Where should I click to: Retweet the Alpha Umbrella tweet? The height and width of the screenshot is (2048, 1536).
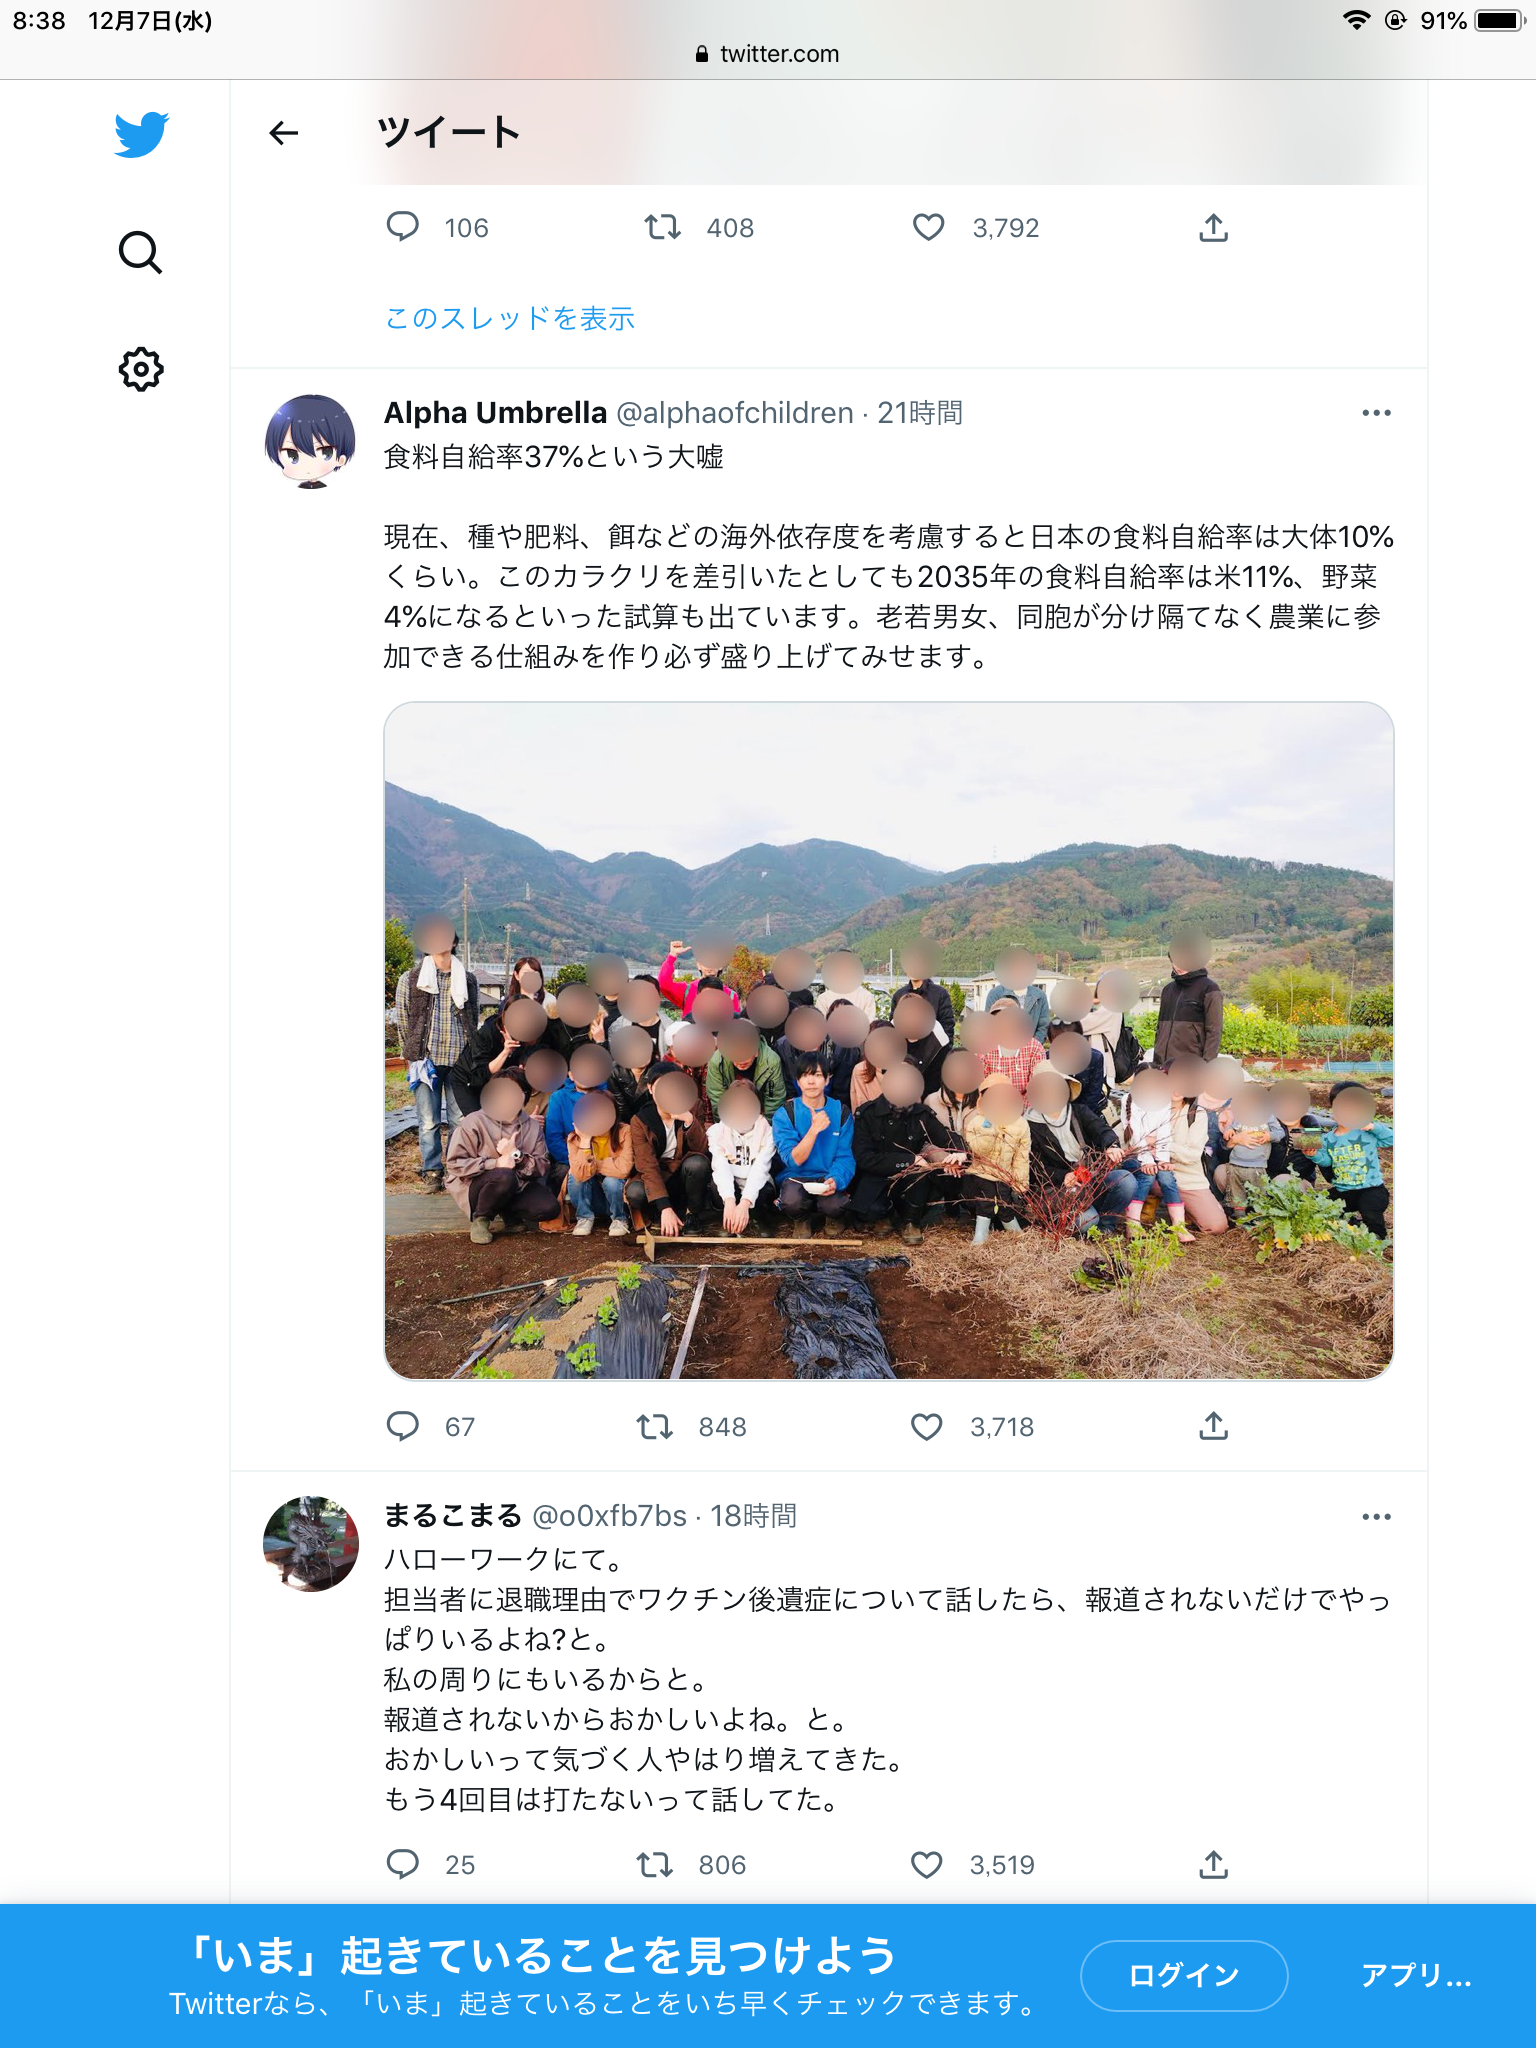(x=655, y=1427)
